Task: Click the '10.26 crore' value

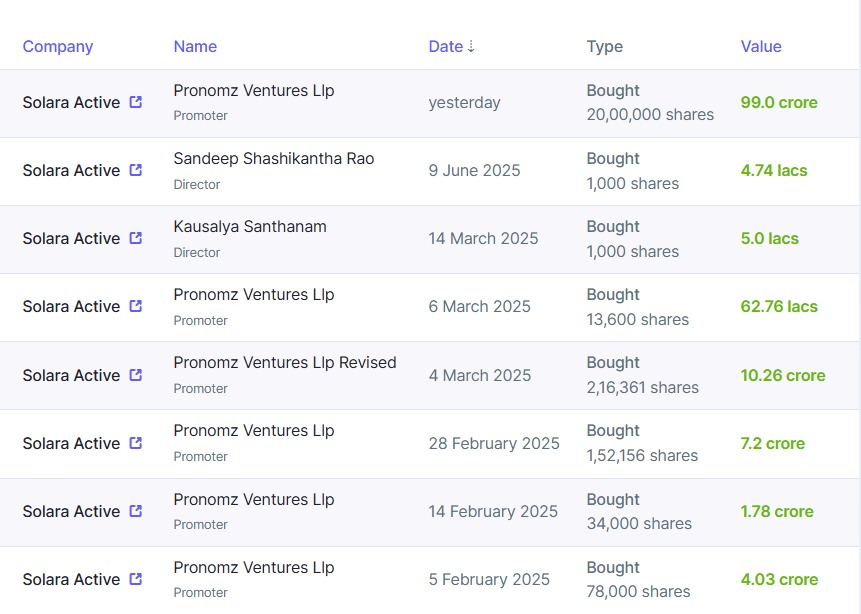Action: [782, 376]
